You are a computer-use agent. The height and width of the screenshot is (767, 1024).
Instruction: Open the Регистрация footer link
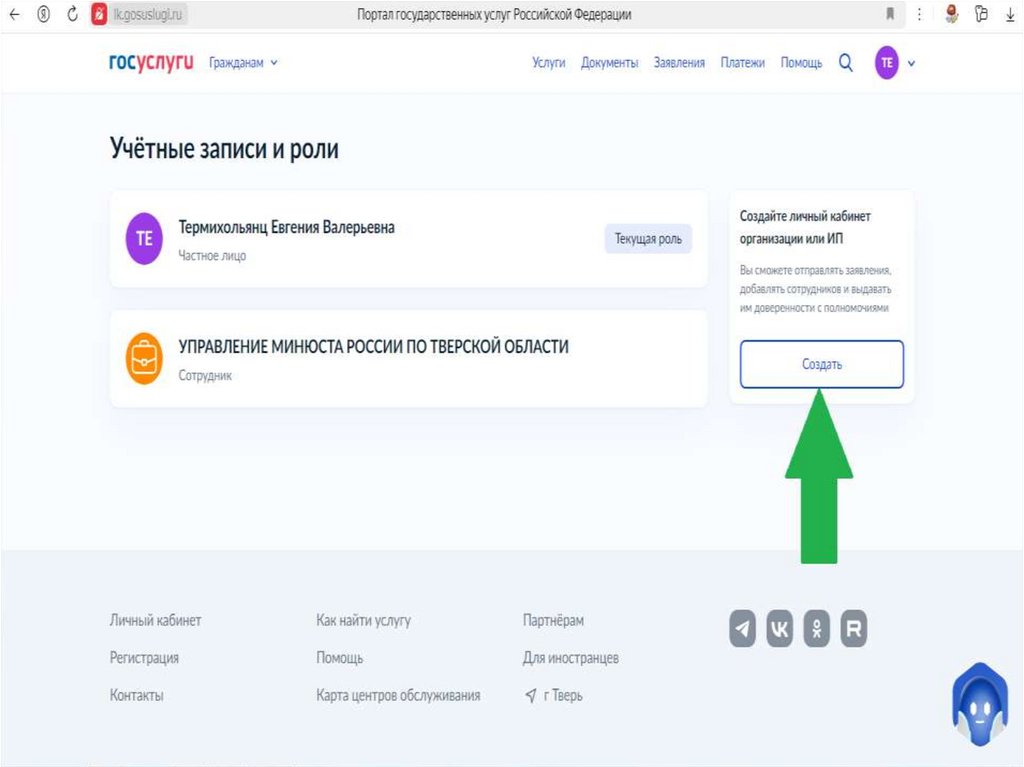click(x=144, y=658)
